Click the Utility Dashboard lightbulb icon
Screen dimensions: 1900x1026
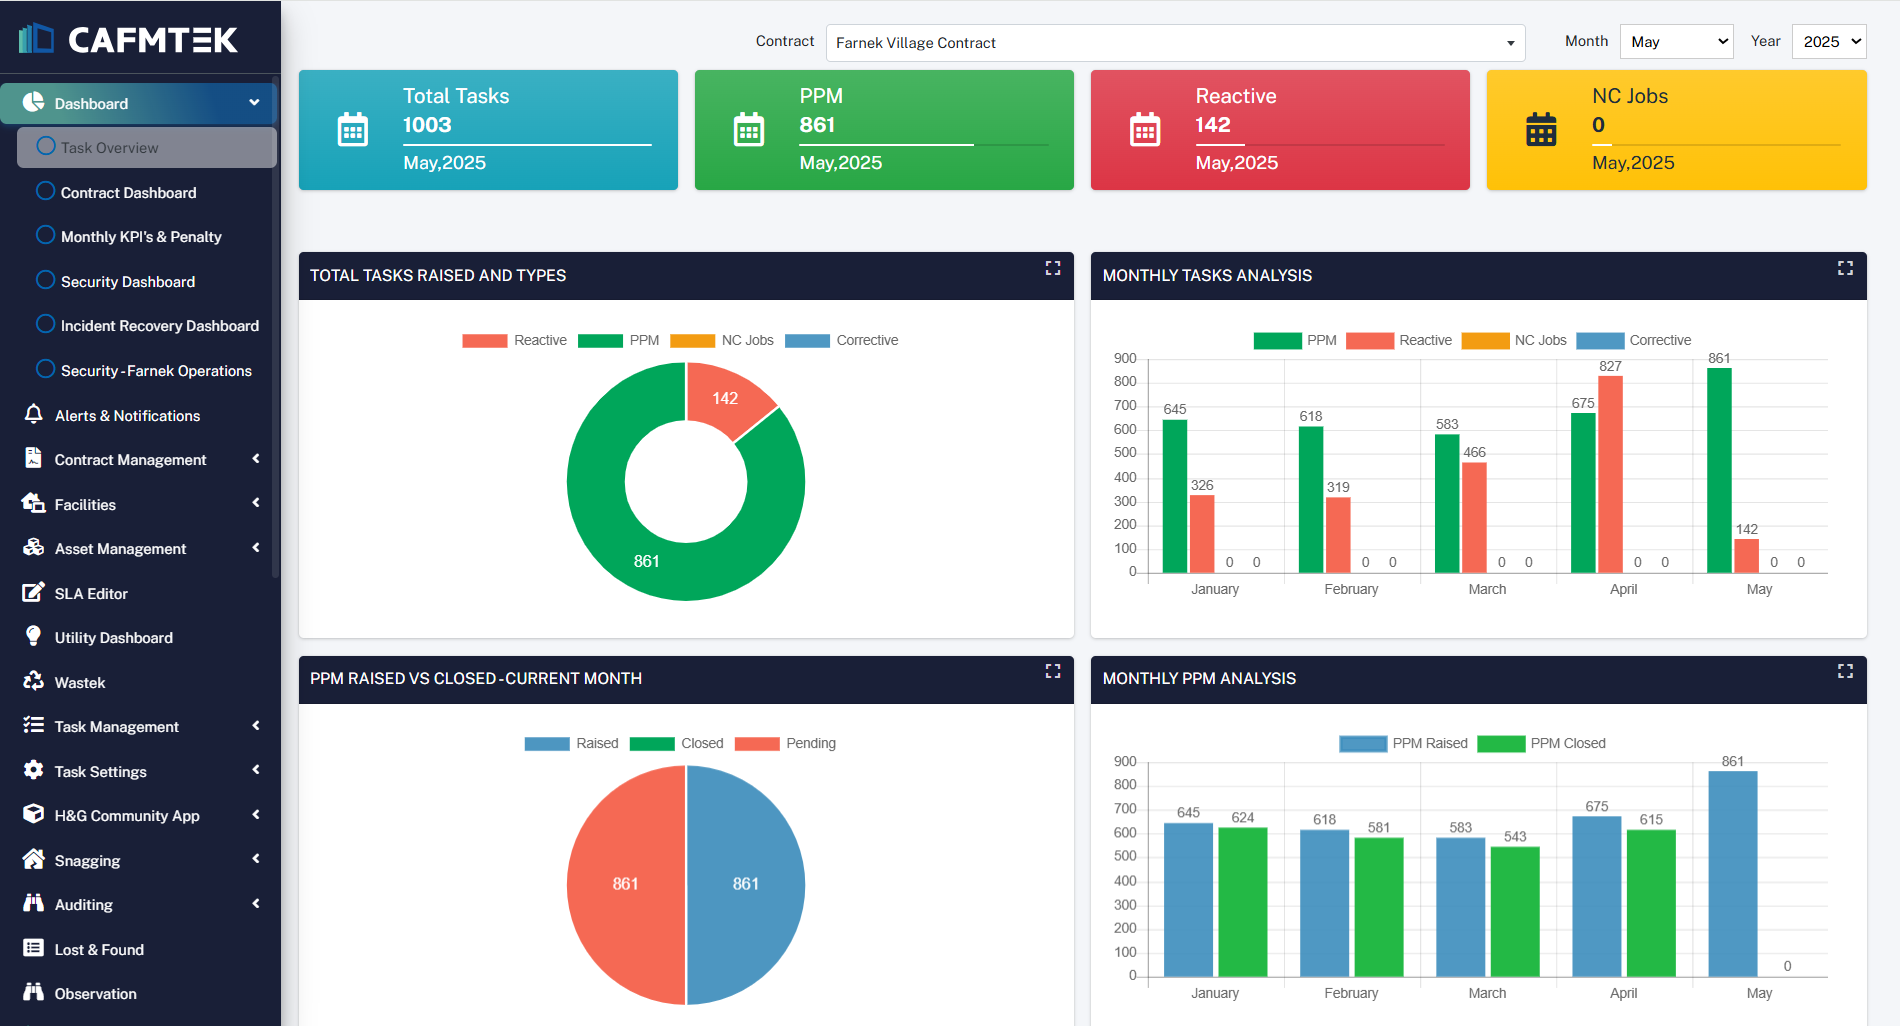click(33, 637)
